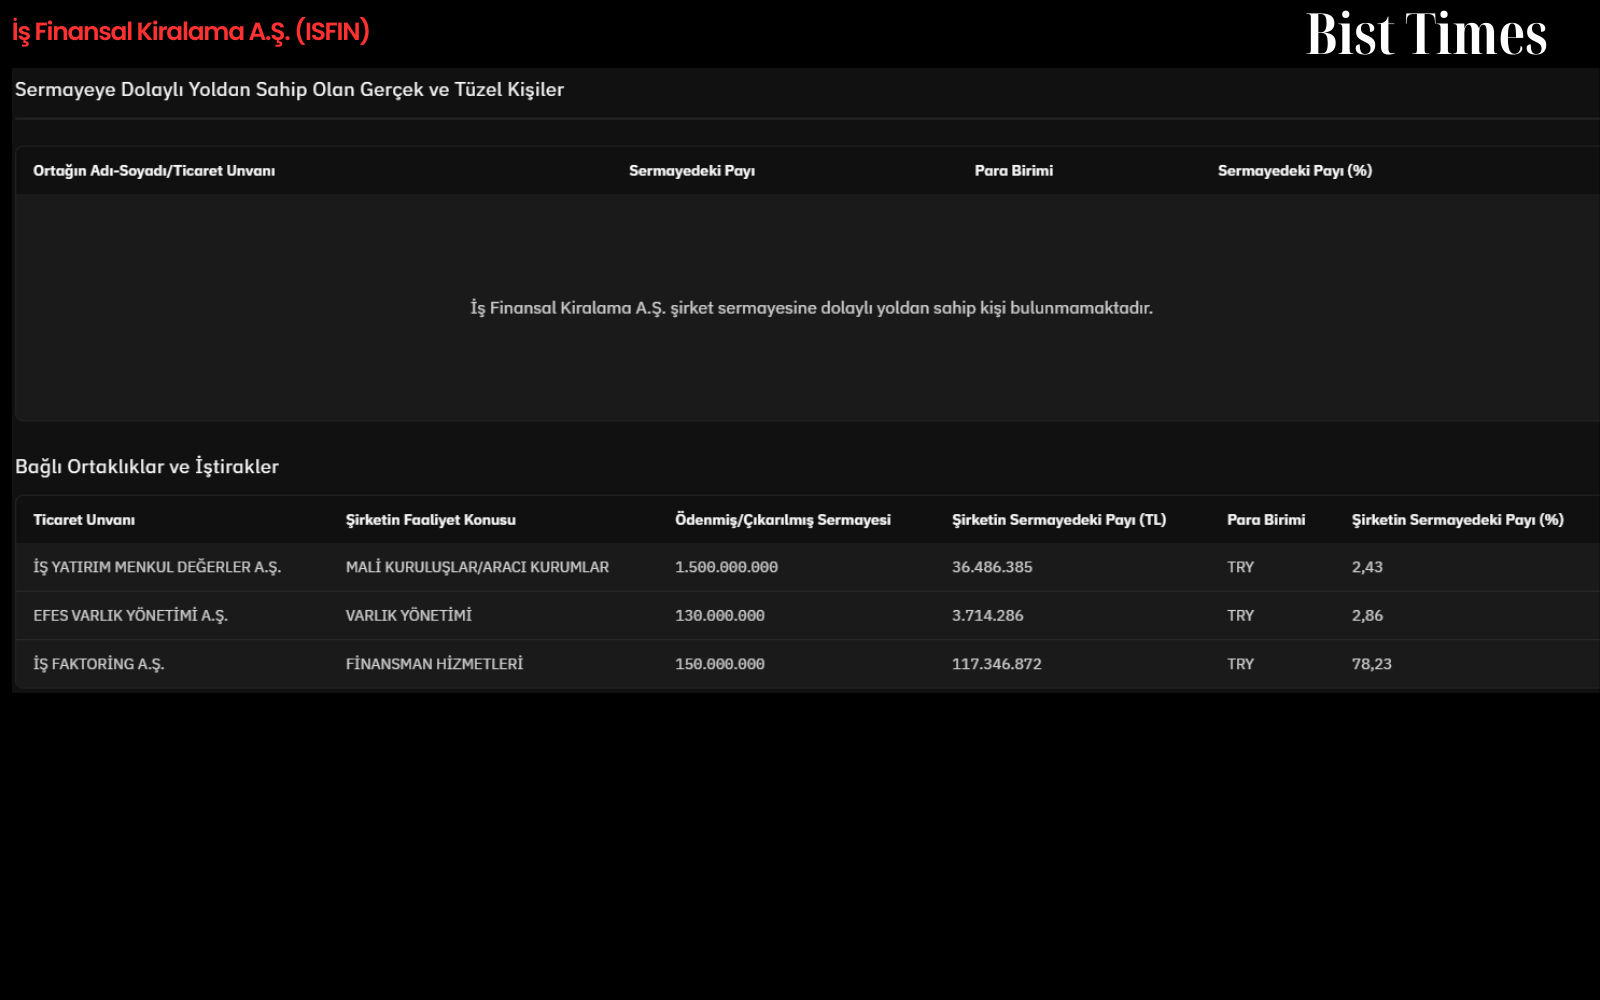Click the Sermayedeki Payı (%) column header
The height and width of the screenshot is (1000, 1600).
pos(1295,171)
